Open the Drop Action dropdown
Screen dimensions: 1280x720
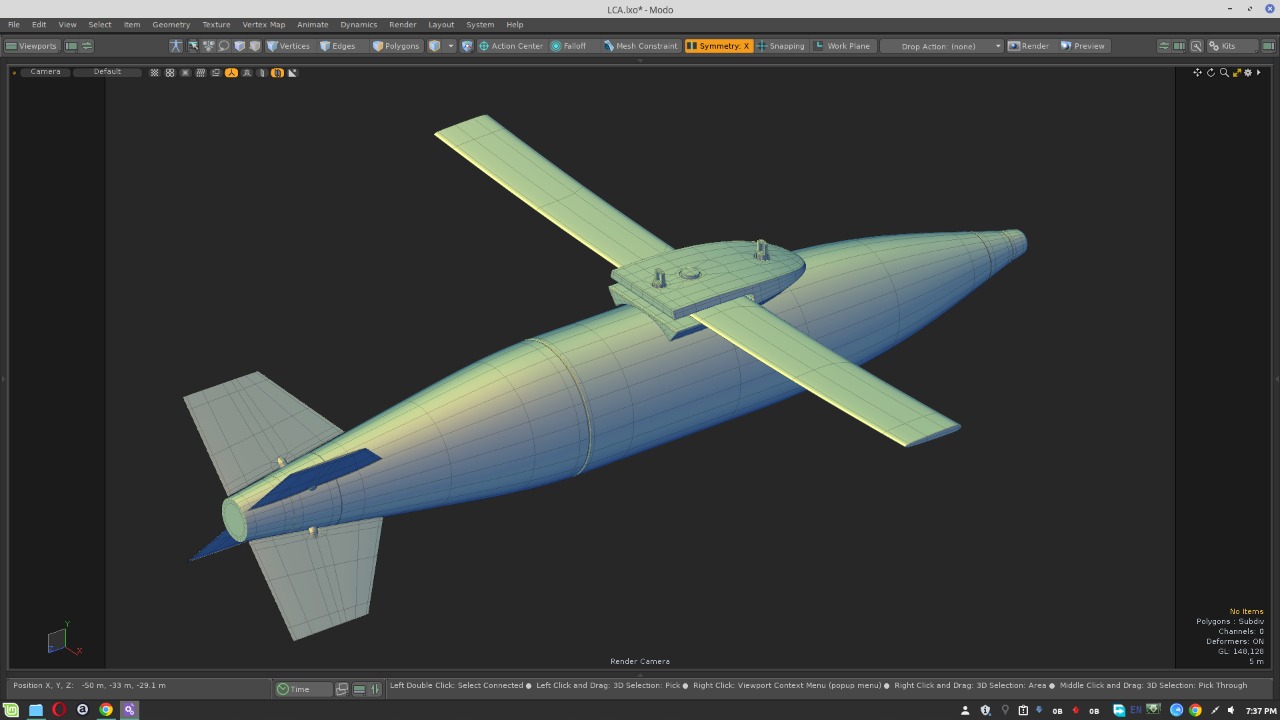coord(942,46)
